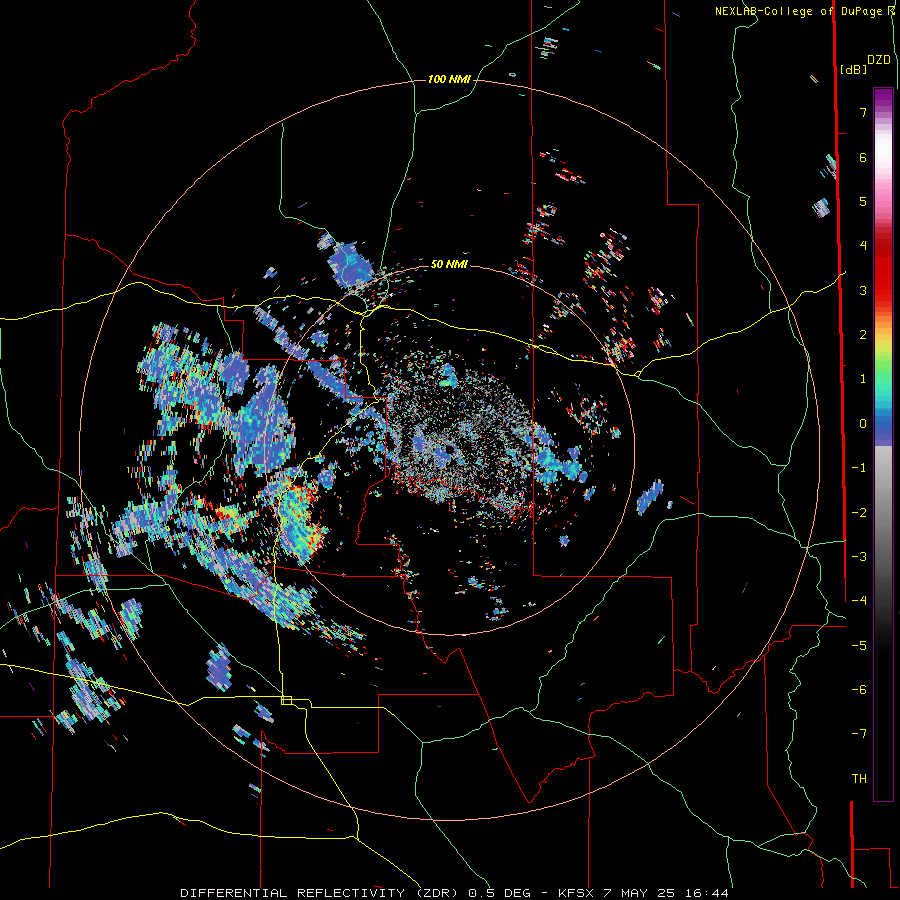Click the [dB] units label
Screen dimensions: 900x900
click(853, 69)
